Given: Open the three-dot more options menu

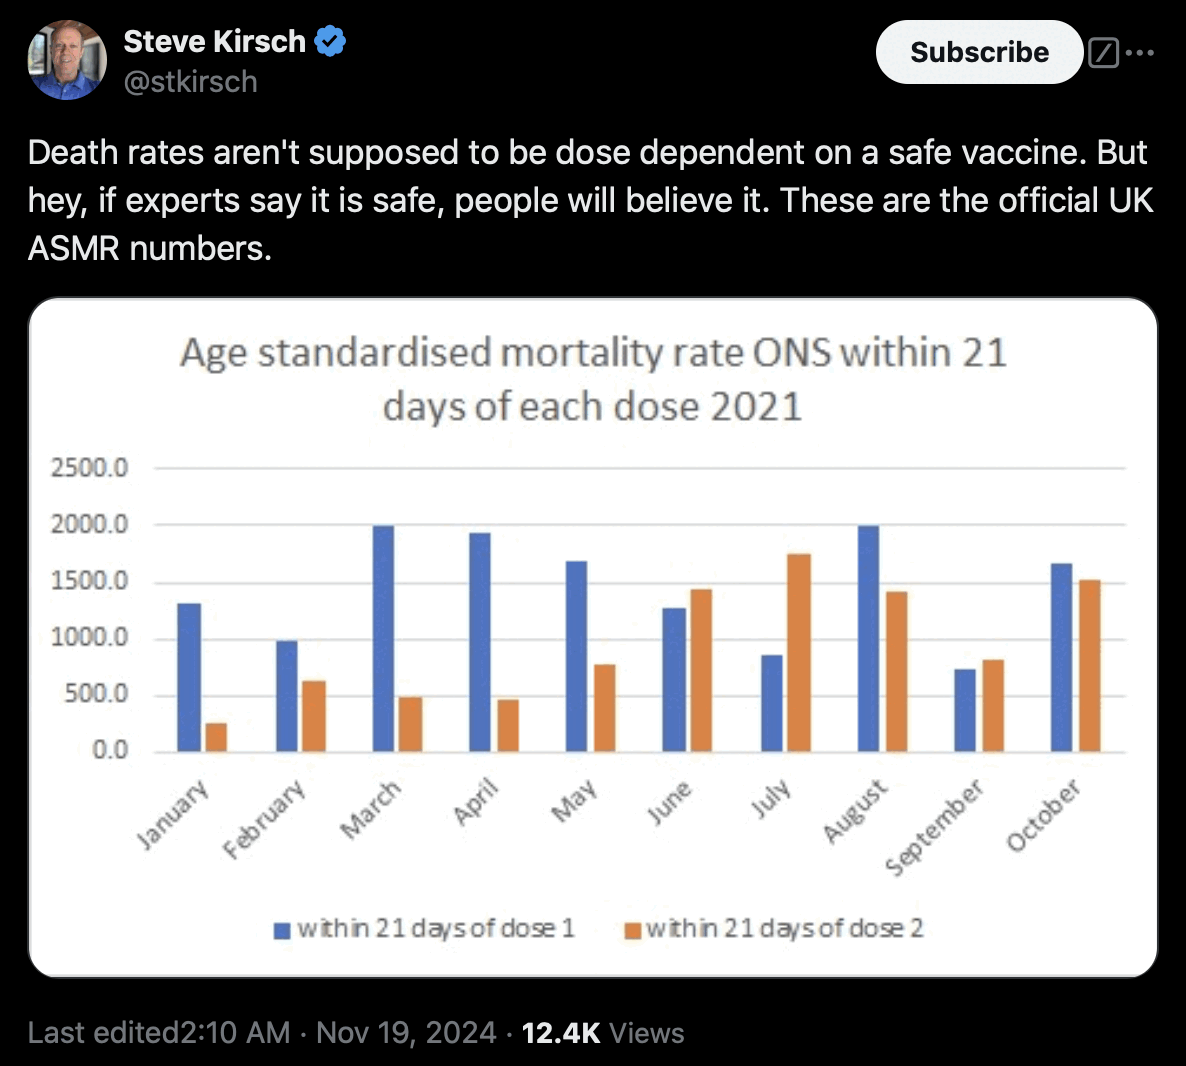Looking at the screenshot, I should [1140, 52].
